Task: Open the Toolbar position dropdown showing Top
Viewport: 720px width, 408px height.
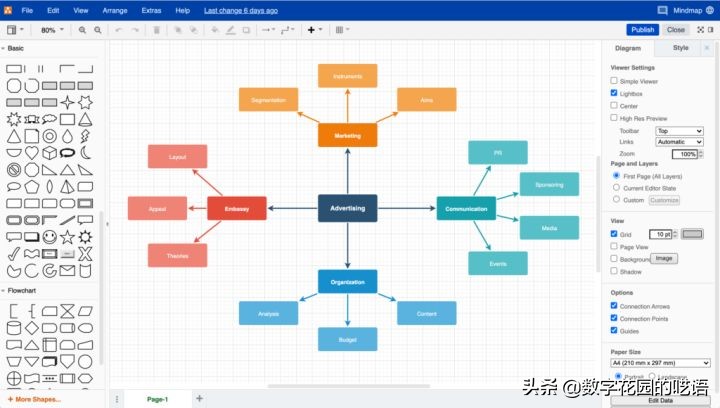Action: pos(679,131)
